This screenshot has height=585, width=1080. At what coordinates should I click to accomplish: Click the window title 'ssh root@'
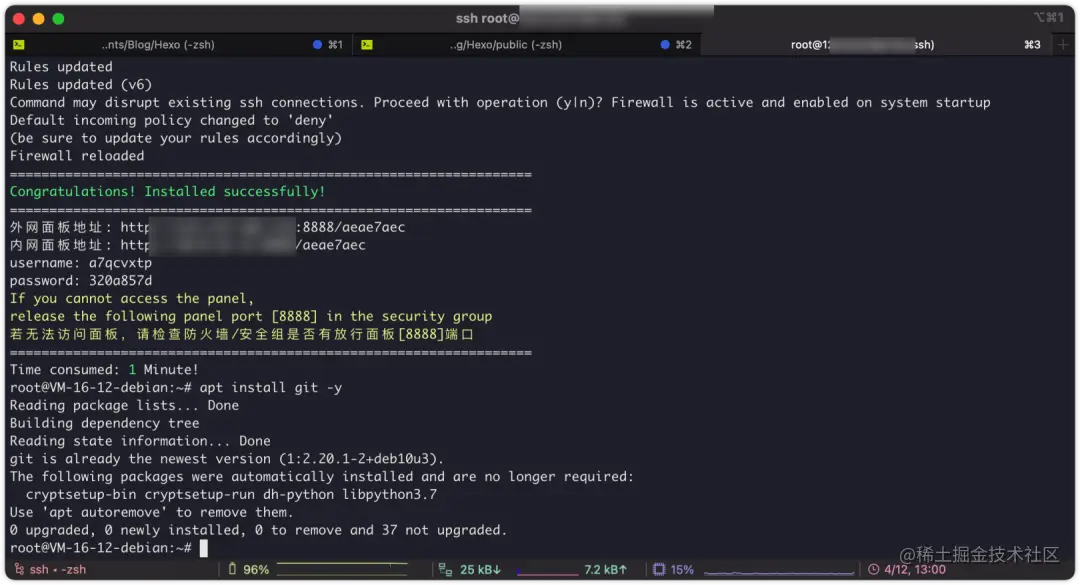coord(488,19)
